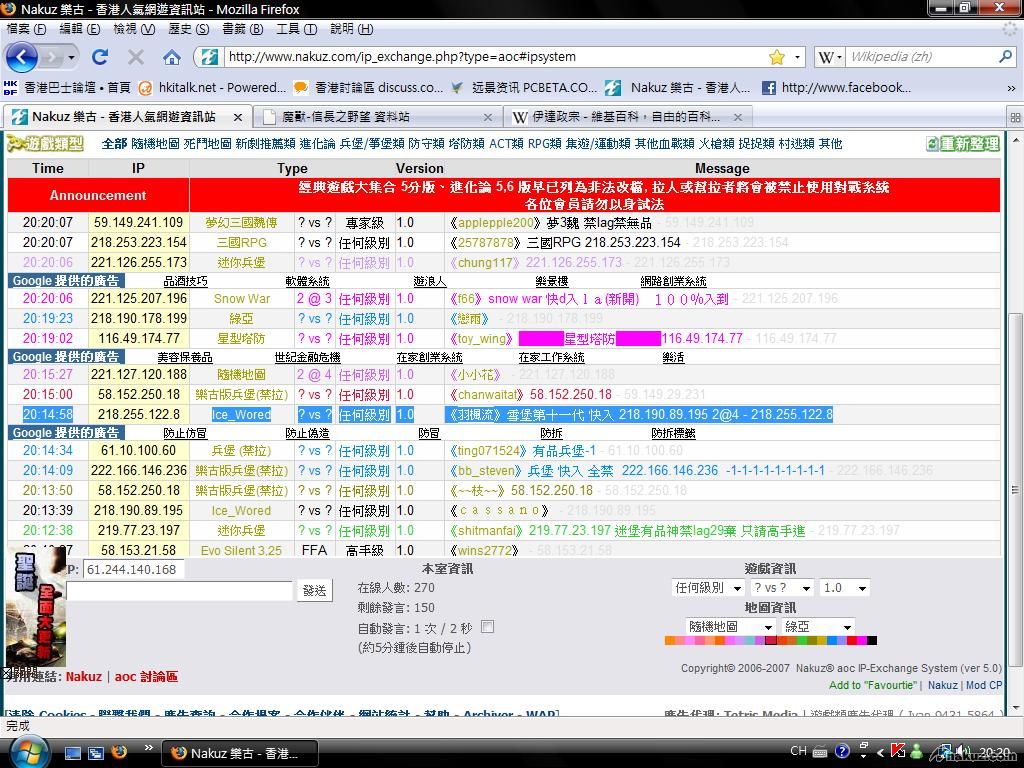Toggle the 自動發言 auto-post checkbox
Image resolution: width=1024 pixels, height=768 pixels.
tap(487, 627)
